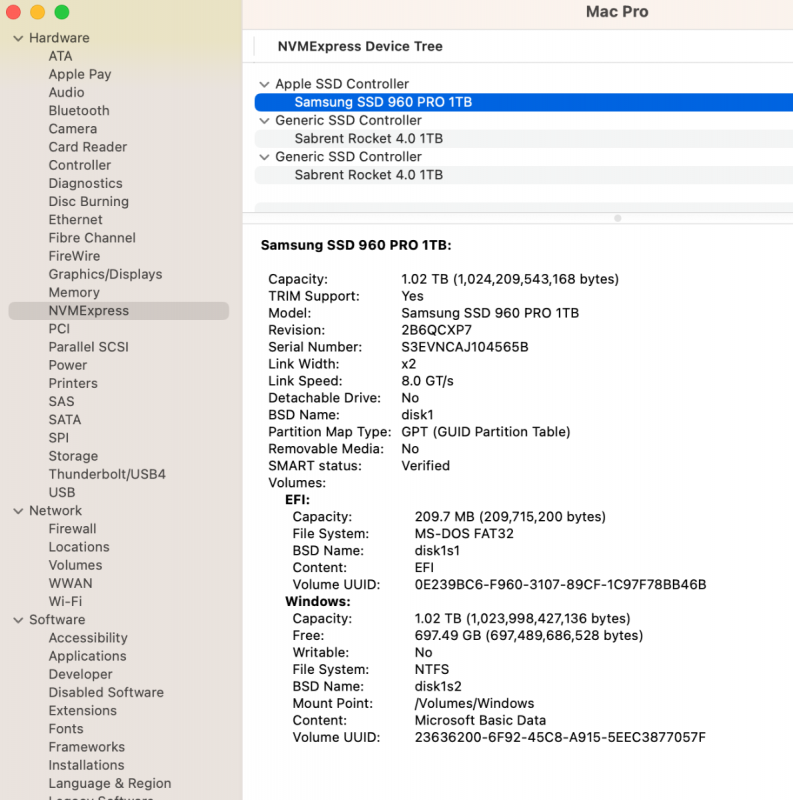Select Bluetooth in the Hardware list
793x800 pixels.
pyautogui.click(x=79, y=111)
